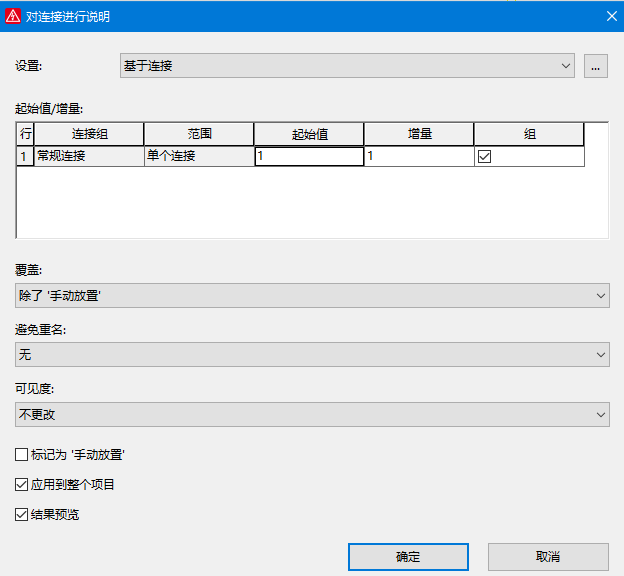Uncheck 结果预览 checkbox

21,514
